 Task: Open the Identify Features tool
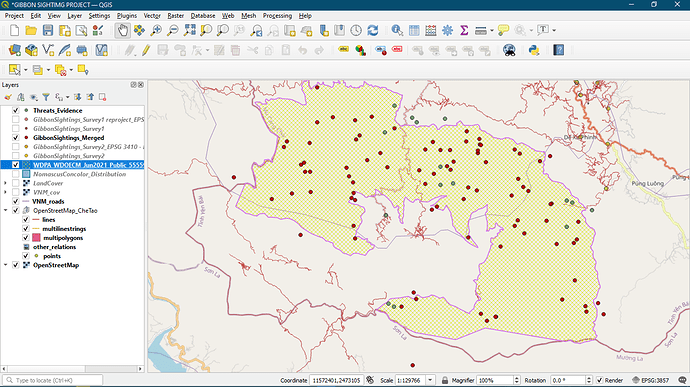[397, 30]
